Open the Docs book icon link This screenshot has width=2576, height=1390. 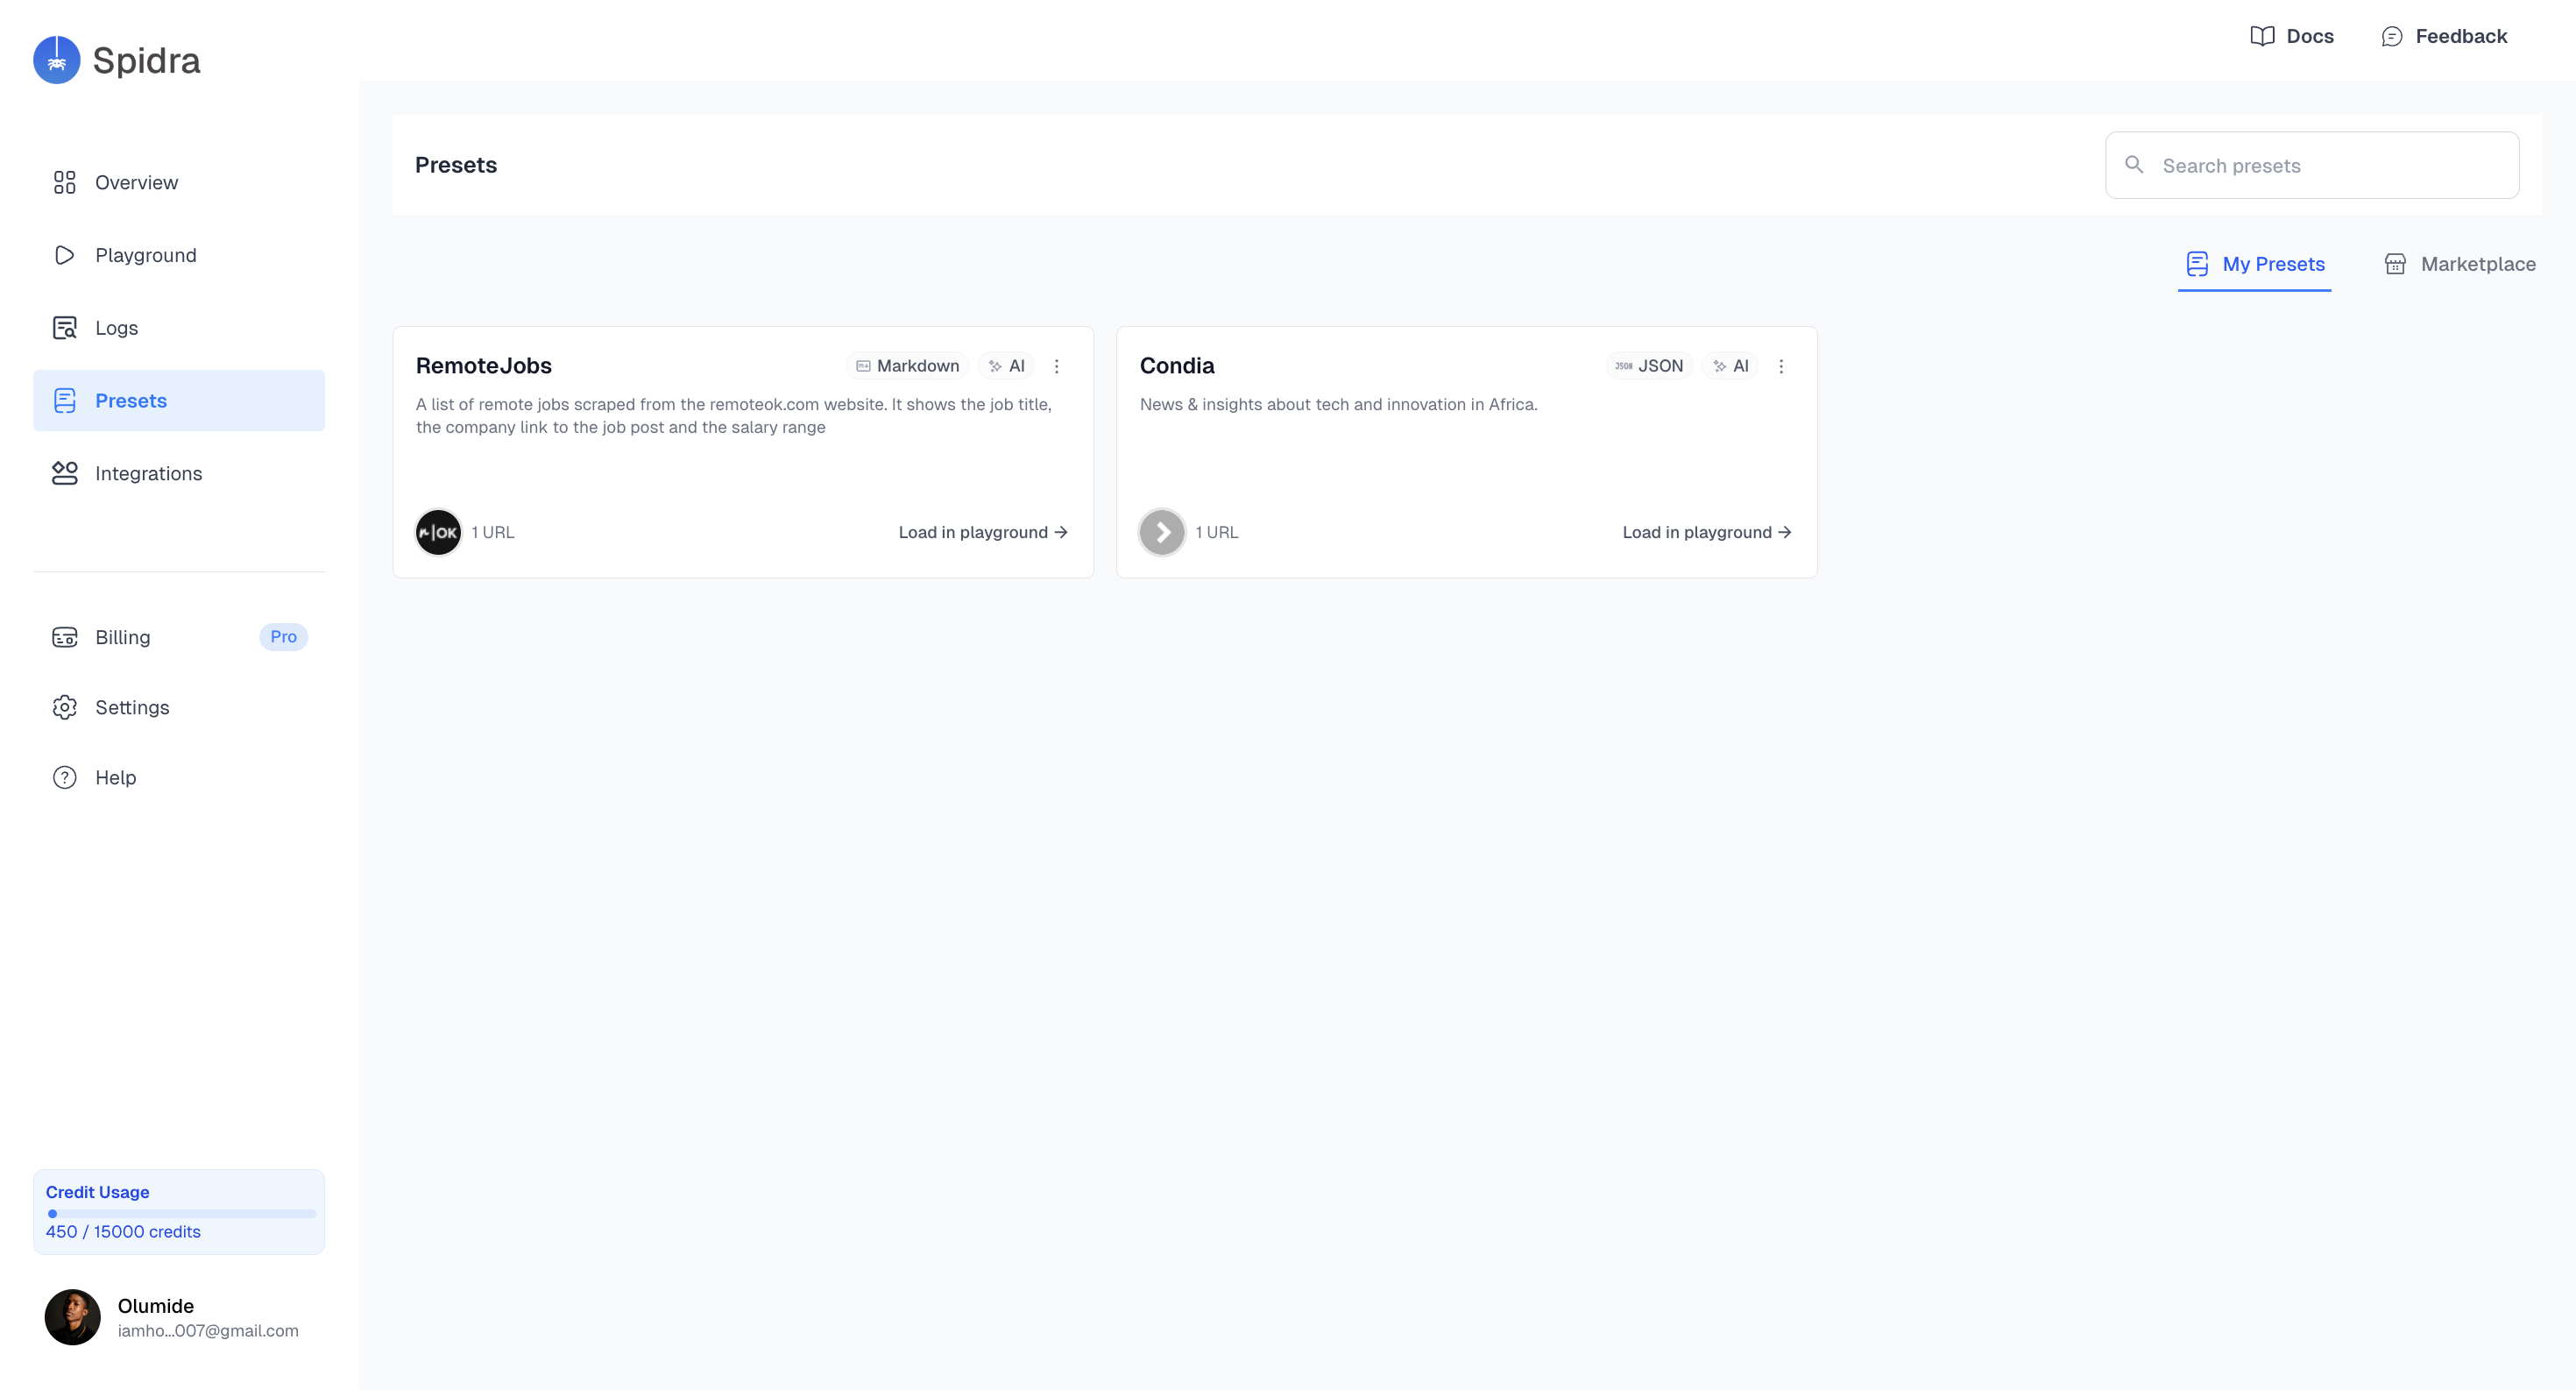(2262, 36)
